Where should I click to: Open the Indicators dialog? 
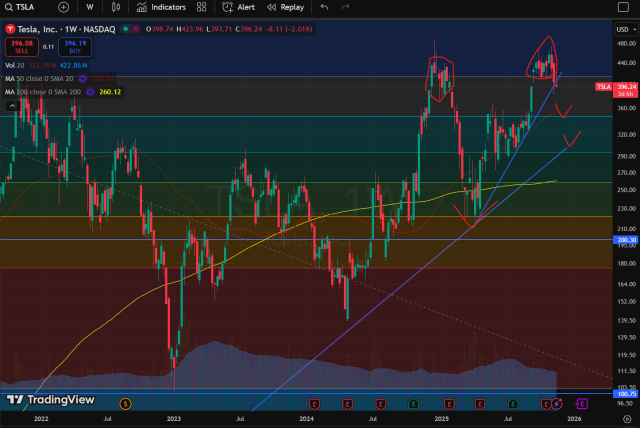pyautogui.click(x=161, y=7)
